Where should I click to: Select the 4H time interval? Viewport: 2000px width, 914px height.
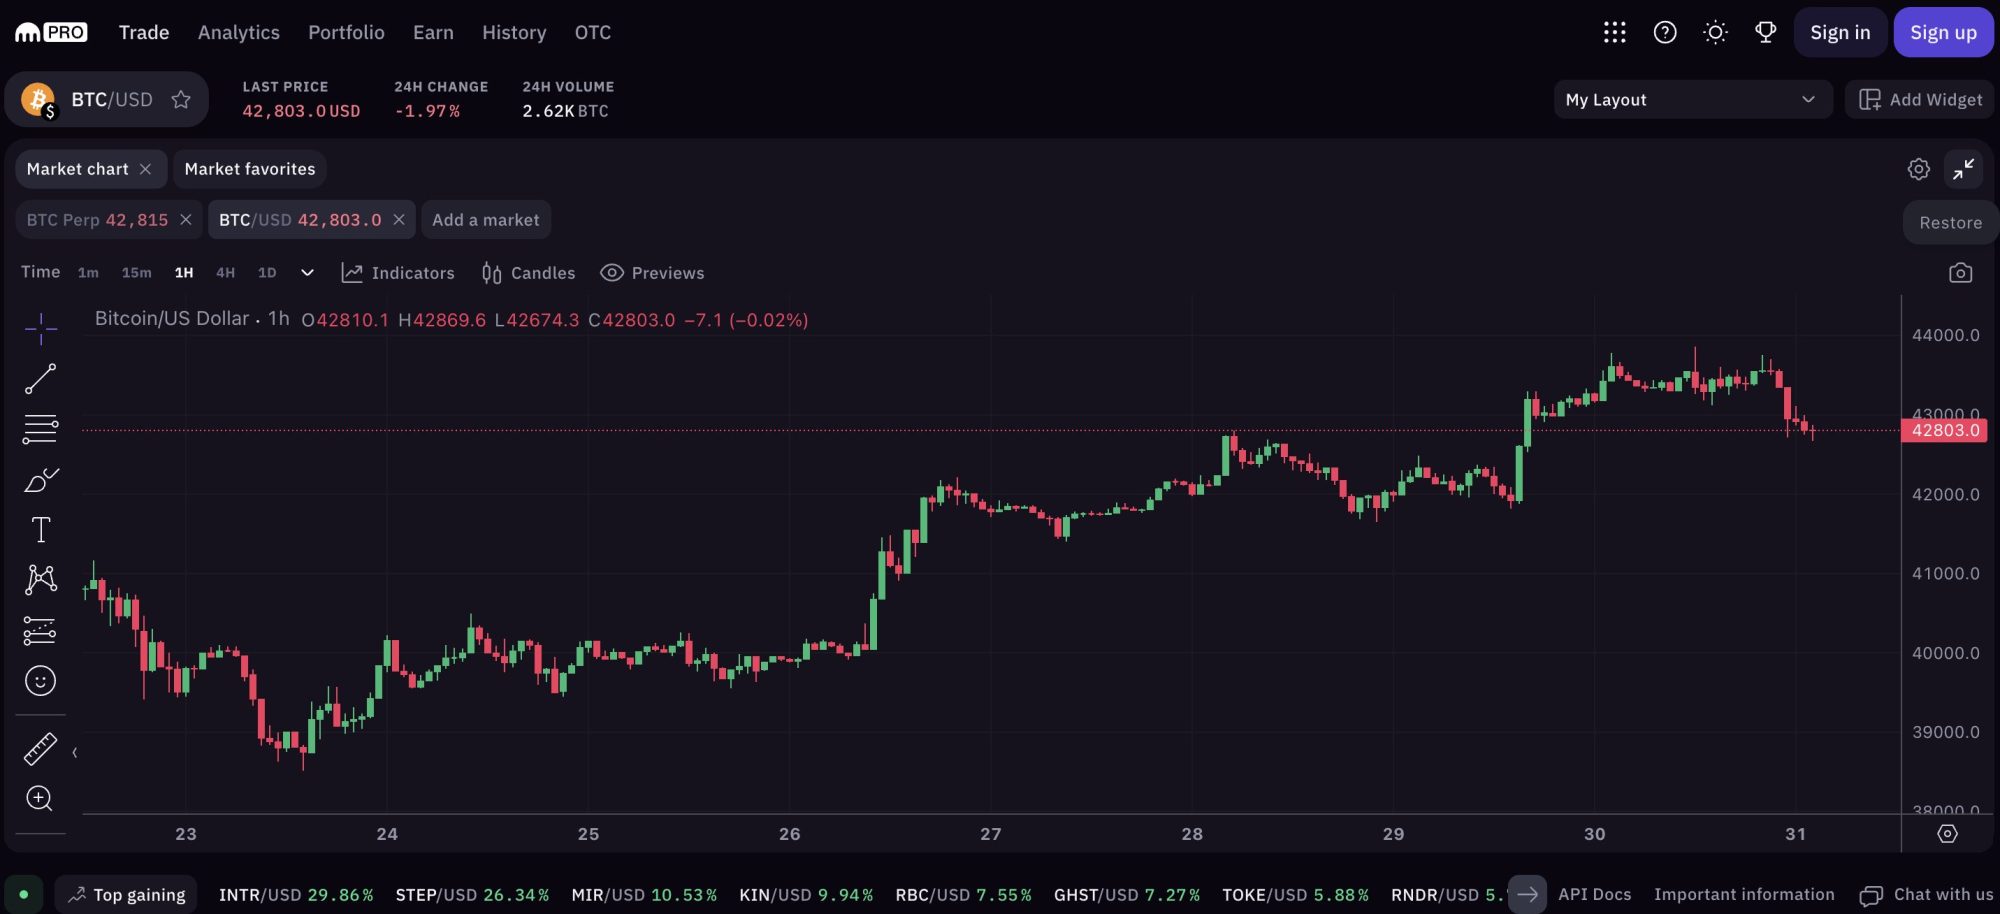pos(225,273)
